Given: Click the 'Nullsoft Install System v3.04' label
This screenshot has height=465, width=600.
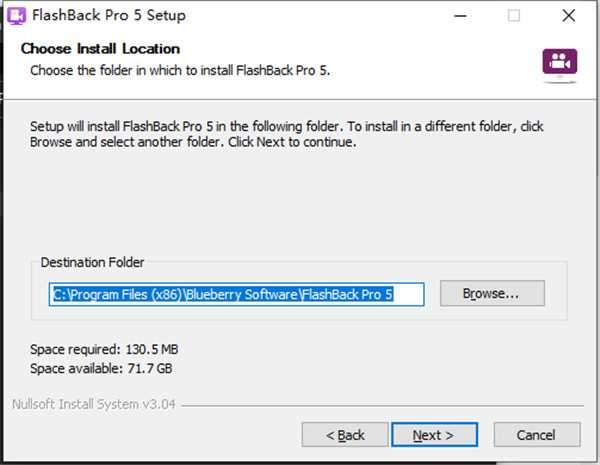Looking at the screenshot, I should (95, 406).
